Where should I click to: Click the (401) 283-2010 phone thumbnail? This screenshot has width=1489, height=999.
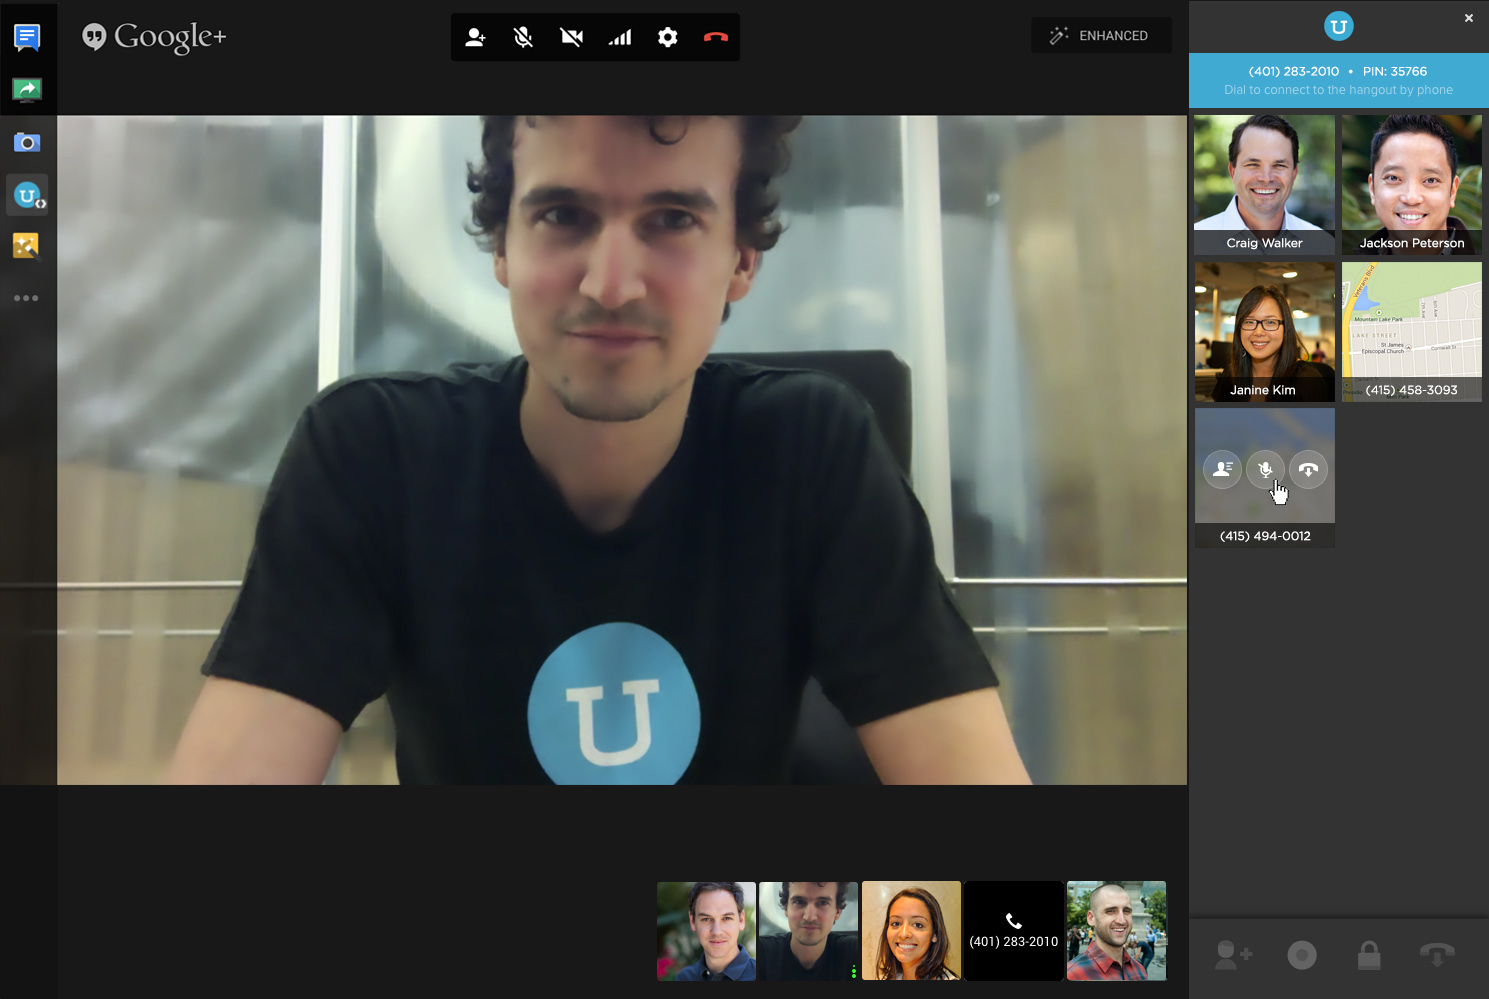(x=1013, y=931)
